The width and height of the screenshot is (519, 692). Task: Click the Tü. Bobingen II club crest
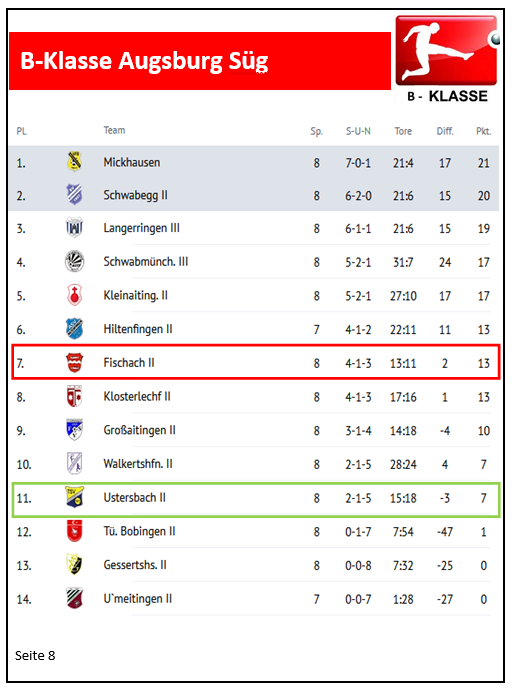[x=75, y=531]
